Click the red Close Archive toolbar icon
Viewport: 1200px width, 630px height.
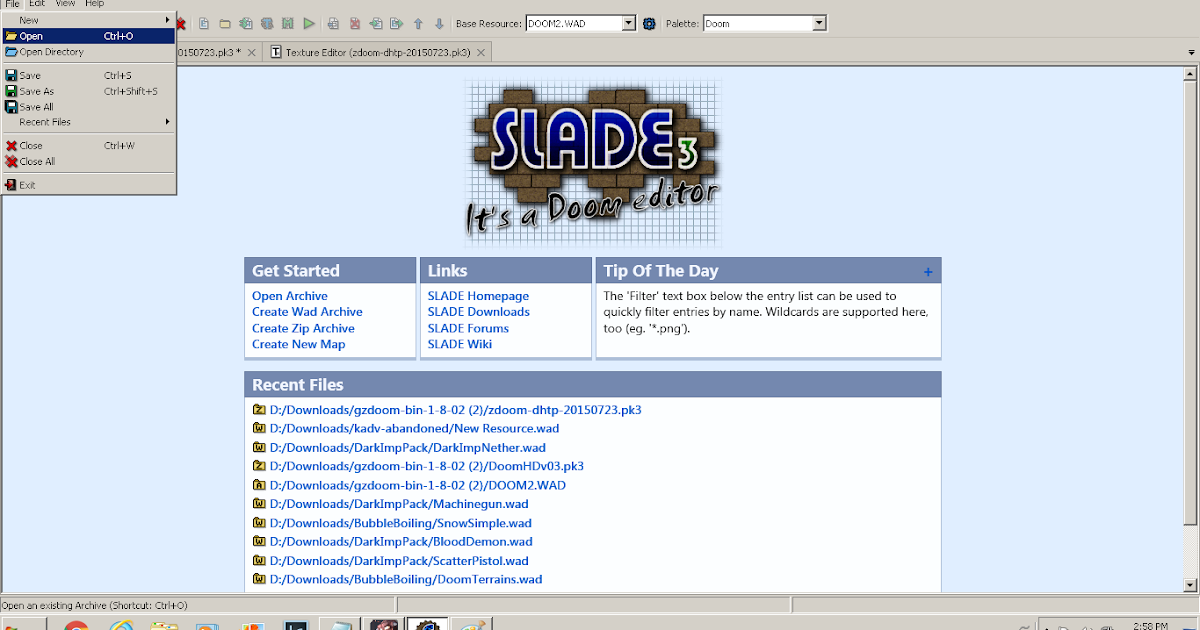click(x=180, y=23)
